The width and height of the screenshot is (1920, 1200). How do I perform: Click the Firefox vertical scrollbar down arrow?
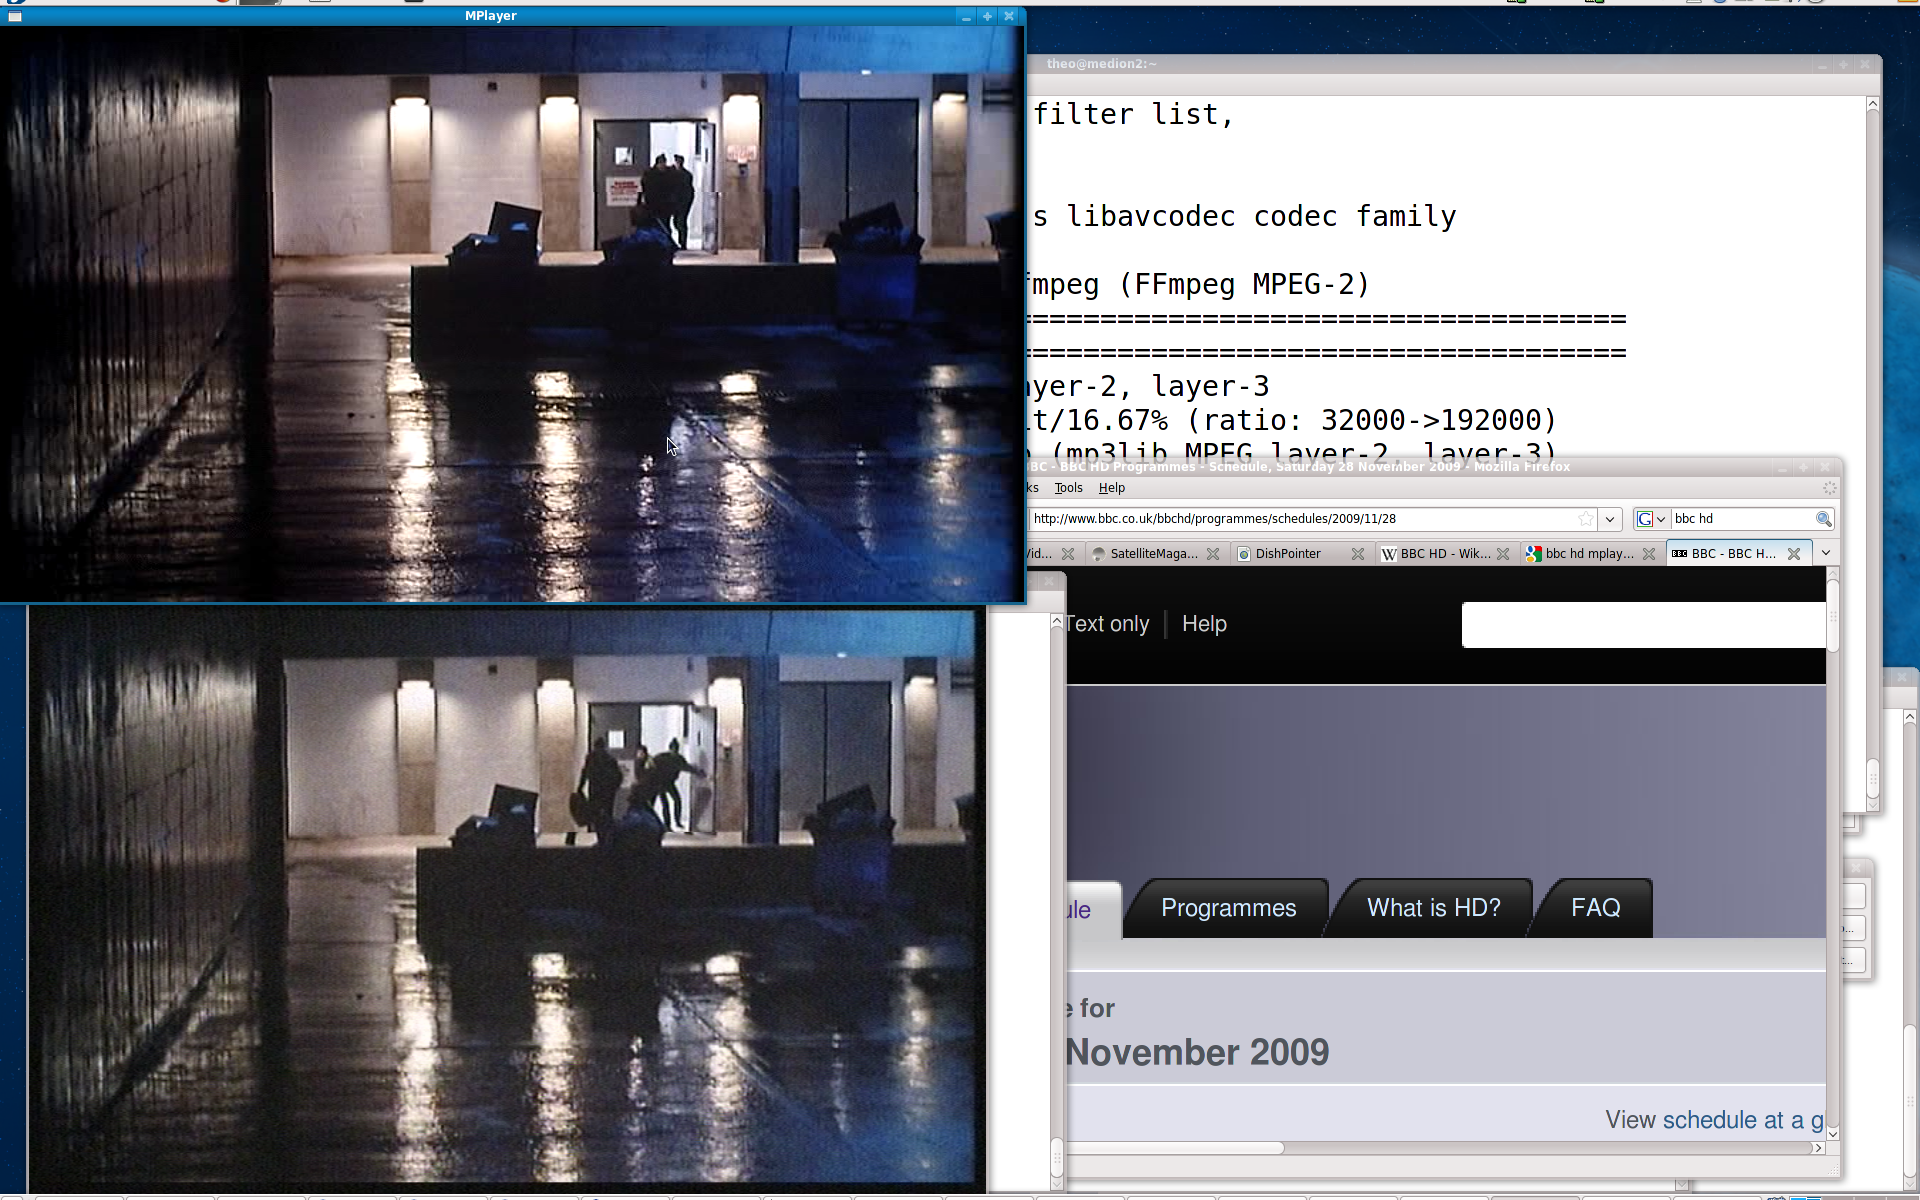(1833, 1133)
